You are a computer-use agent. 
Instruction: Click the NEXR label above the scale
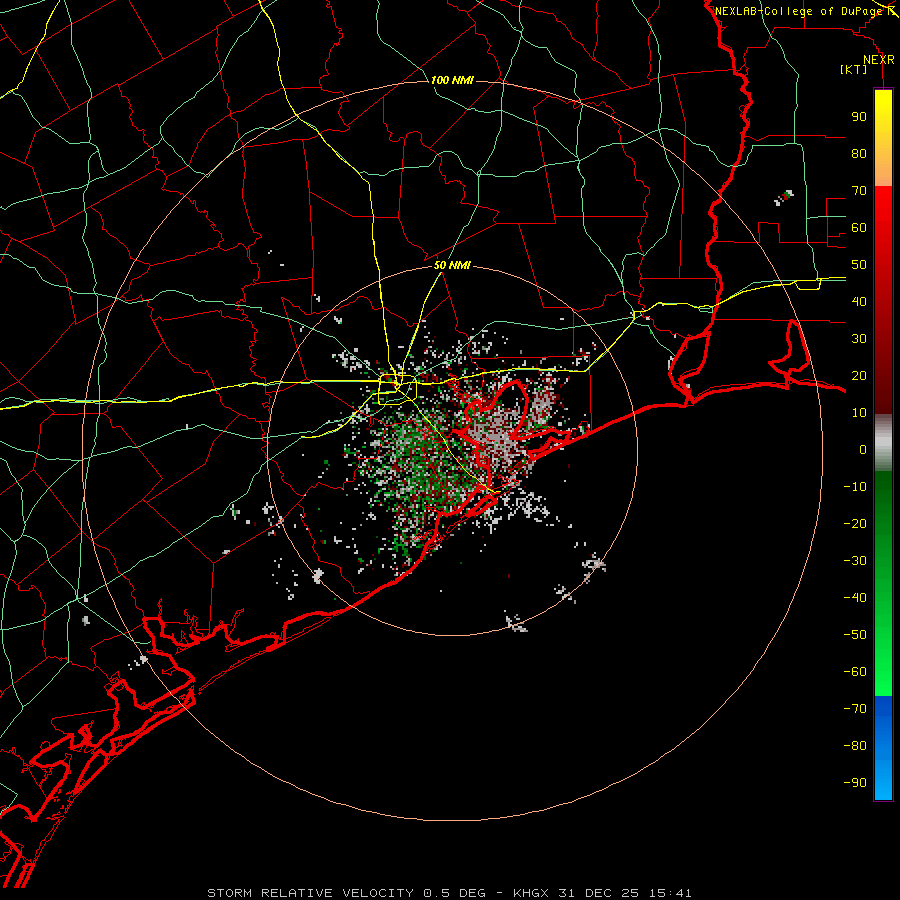[x=879, y=60]
